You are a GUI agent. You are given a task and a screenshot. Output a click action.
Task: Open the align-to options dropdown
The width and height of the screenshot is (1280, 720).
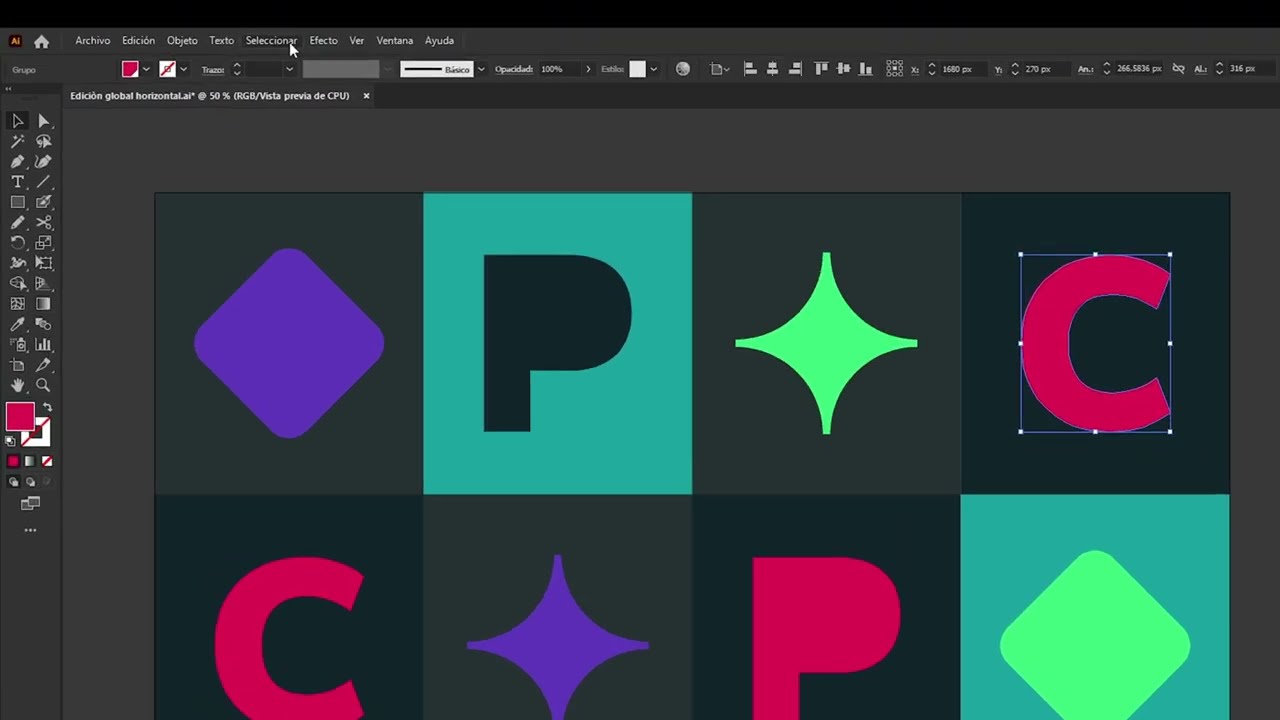[719, 69]
